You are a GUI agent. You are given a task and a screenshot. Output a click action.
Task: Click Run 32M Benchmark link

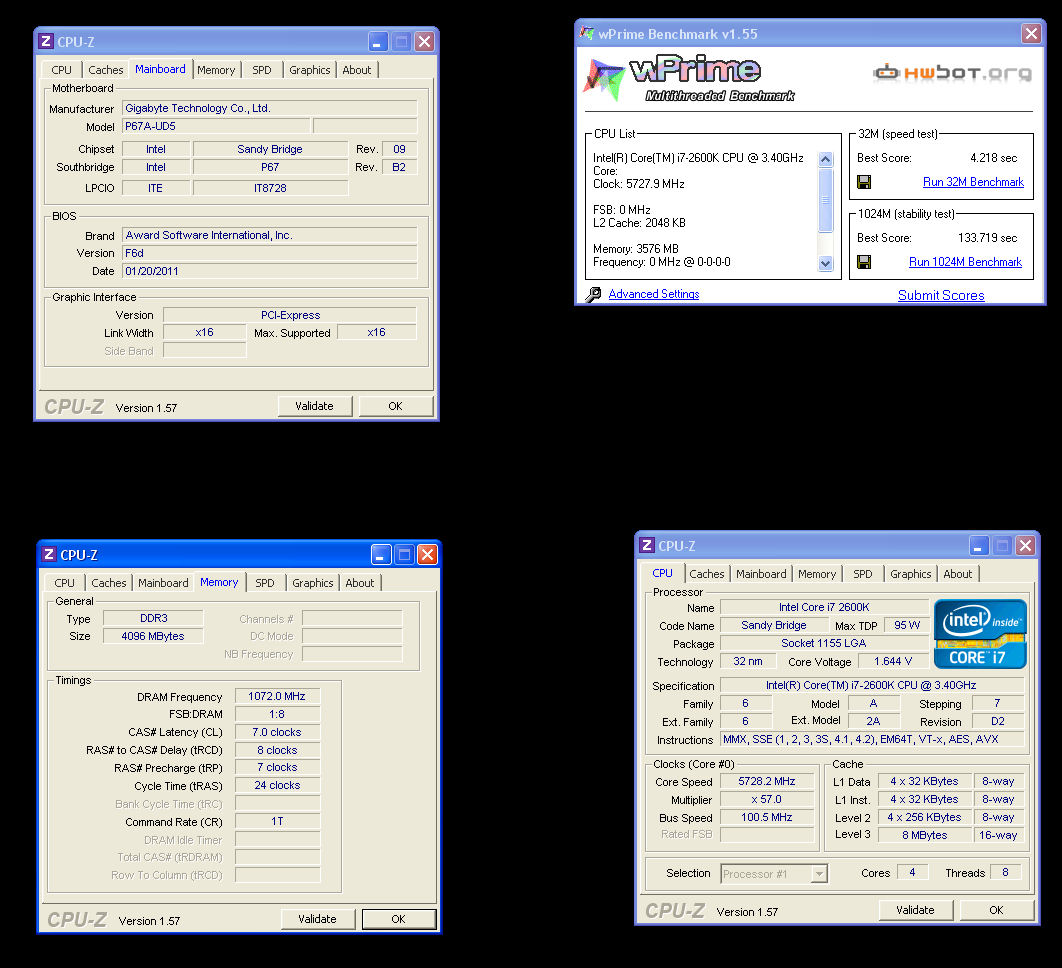pyautogui.click(x=973, y=182)
